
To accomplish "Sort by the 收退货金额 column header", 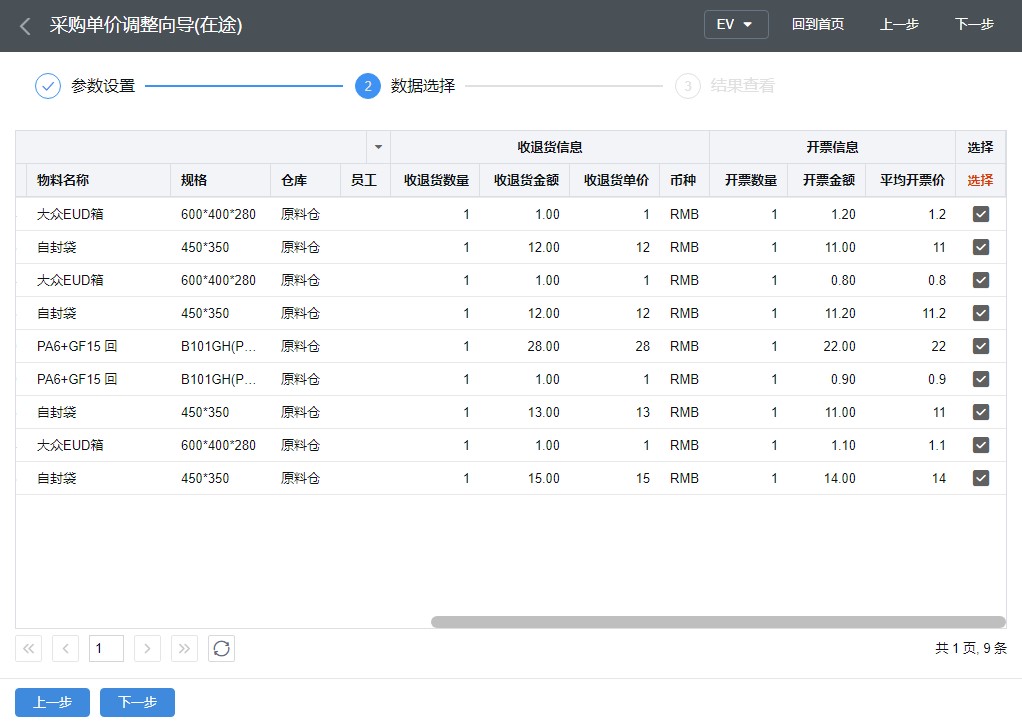I will 525,181.
